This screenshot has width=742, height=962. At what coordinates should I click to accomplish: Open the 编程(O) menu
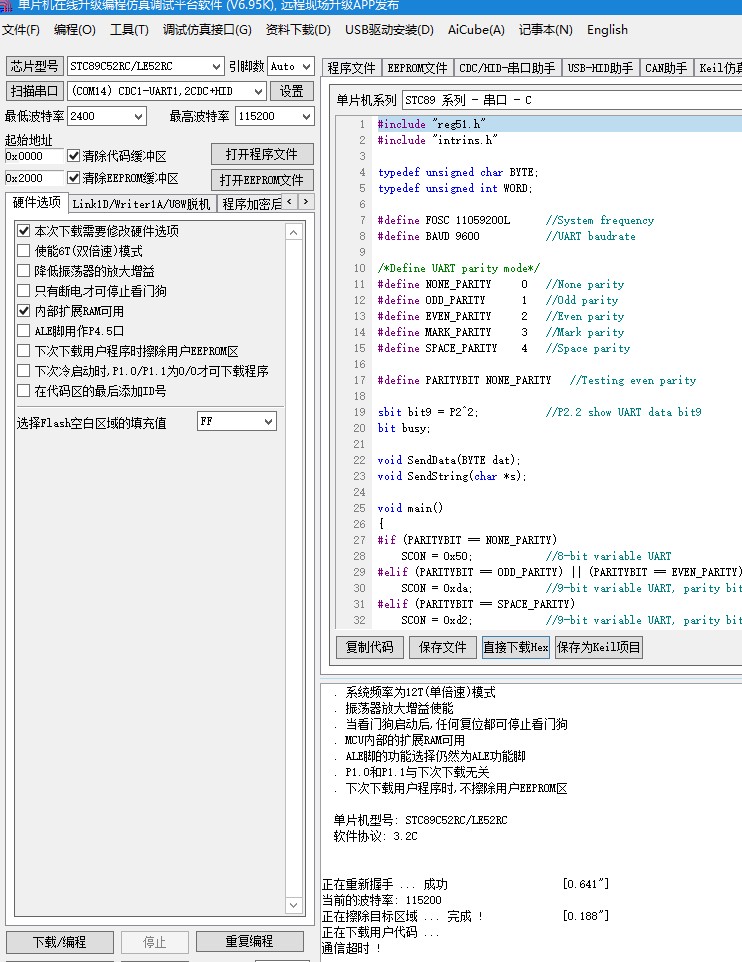74,30
